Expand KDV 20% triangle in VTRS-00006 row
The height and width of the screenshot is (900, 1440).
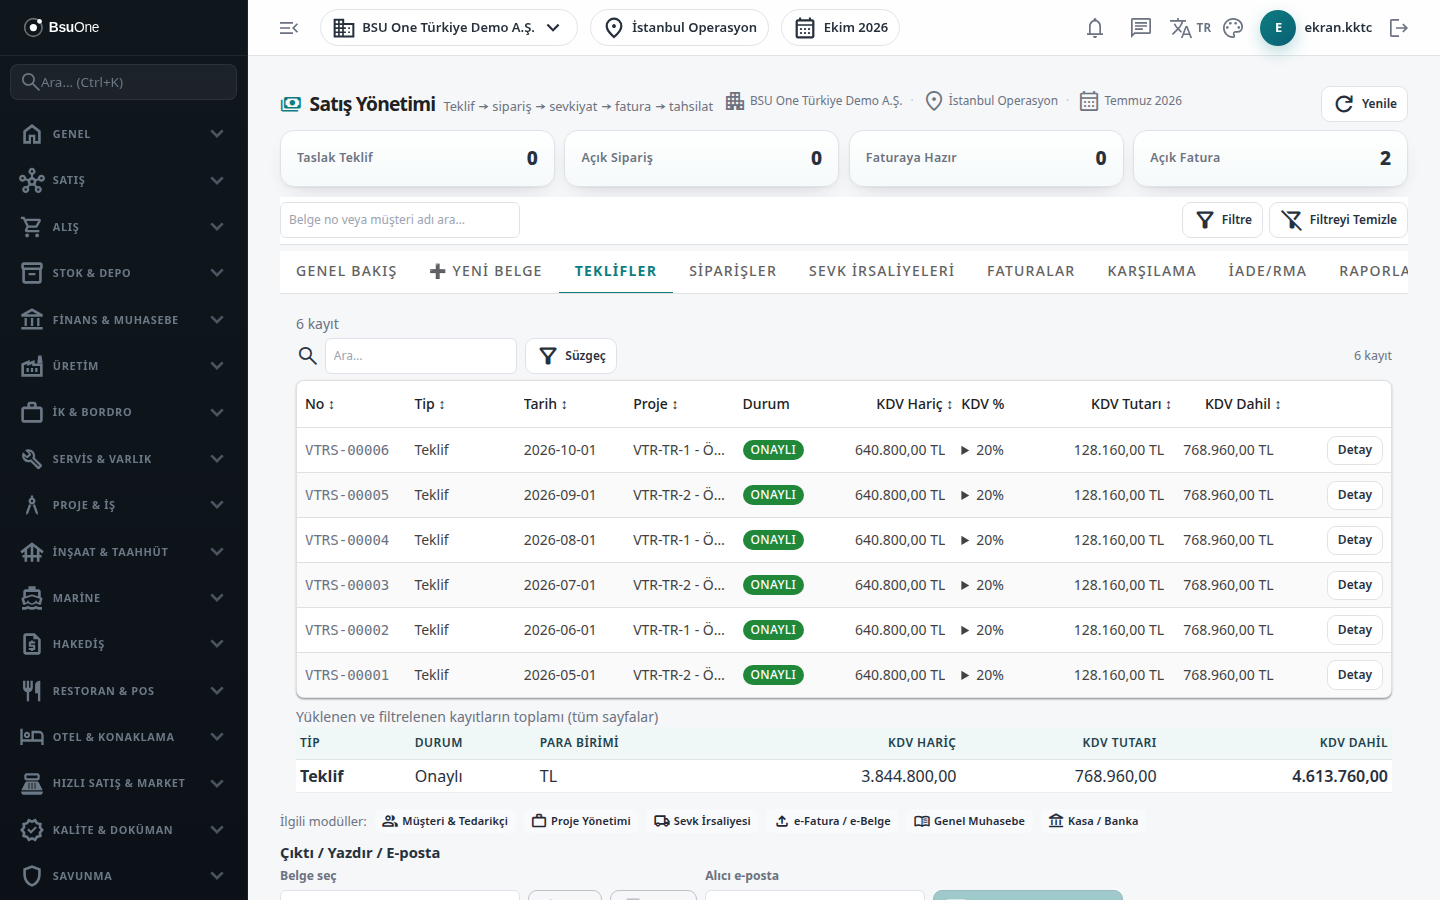pyautogui.click(x=965, y=451)
